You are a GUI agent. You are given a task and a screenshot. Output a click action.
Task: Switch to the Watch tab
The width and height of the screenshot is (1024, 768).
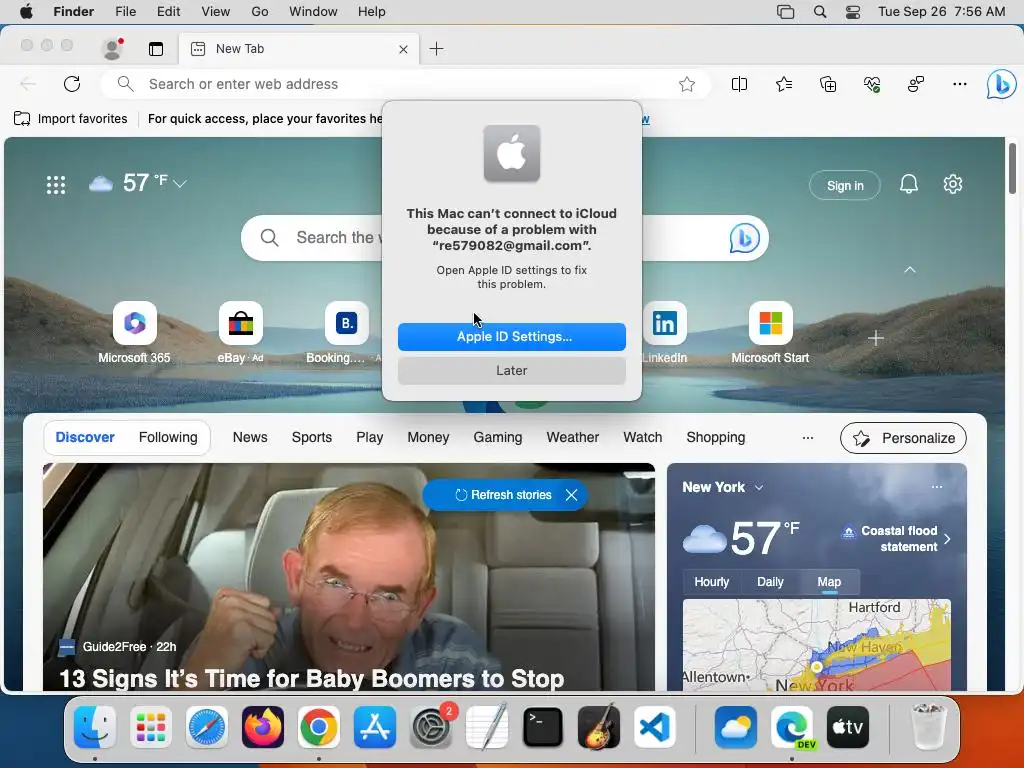pos(643,437)
